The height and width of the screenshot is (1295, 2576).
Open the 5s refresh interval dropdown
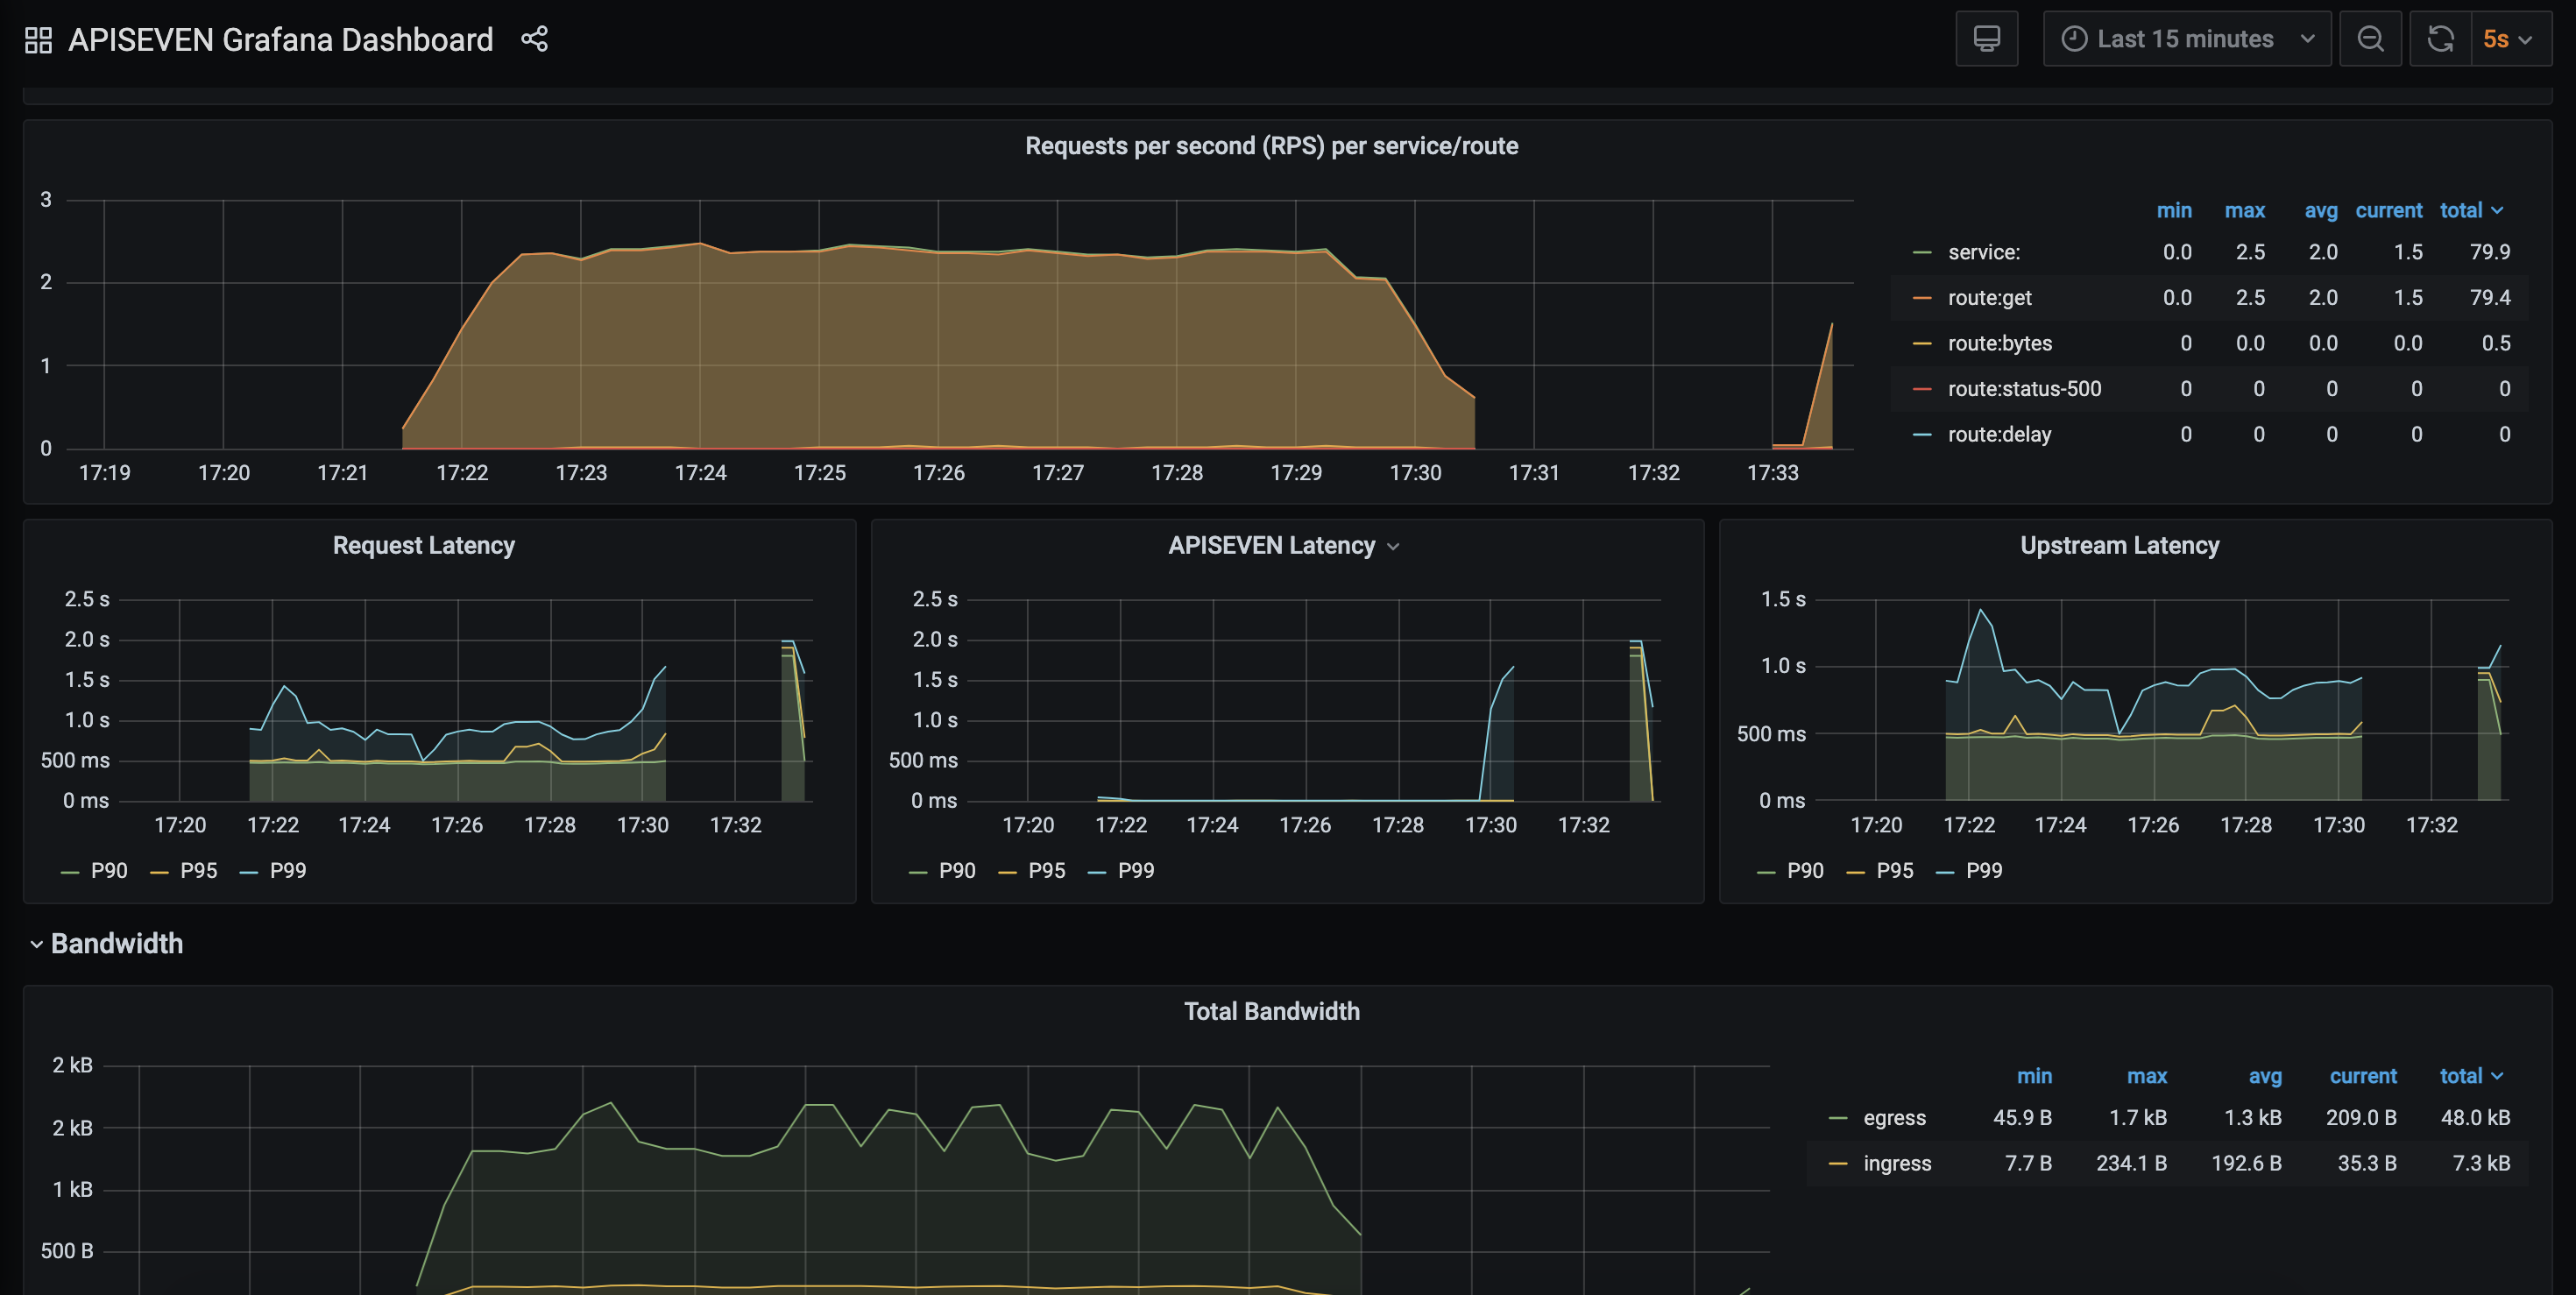click(2510, 39)
